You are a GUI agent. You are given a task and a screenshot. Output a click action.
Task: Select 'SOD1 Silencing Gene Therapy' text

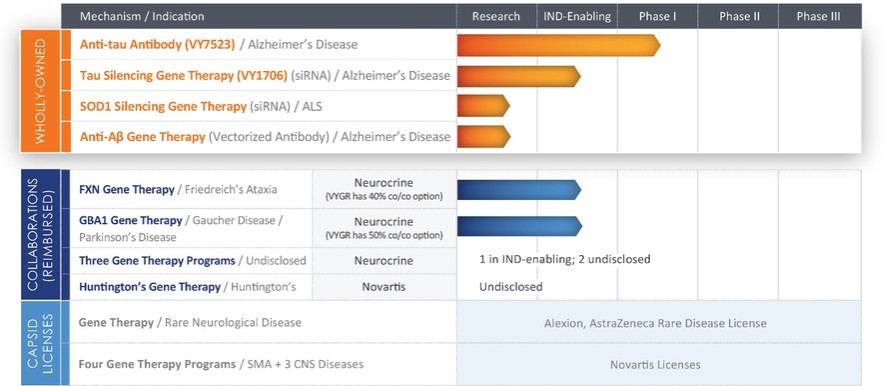(x=163, y=106)
